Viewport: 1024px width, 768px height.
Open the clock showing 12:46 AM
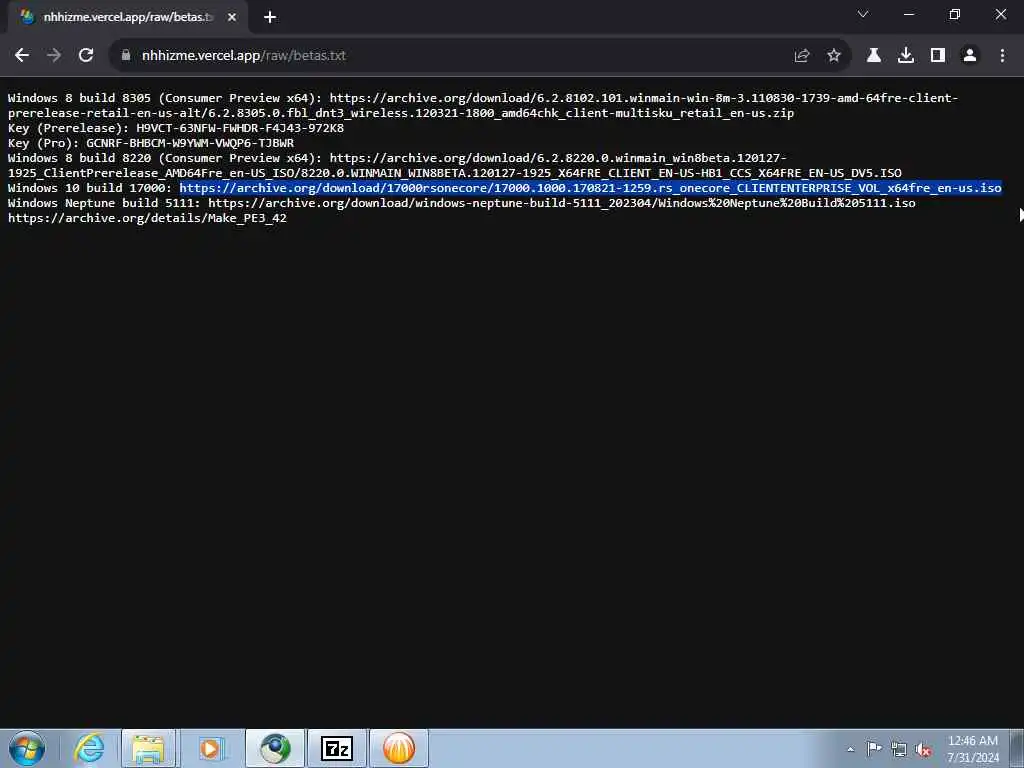pos(972,749)
